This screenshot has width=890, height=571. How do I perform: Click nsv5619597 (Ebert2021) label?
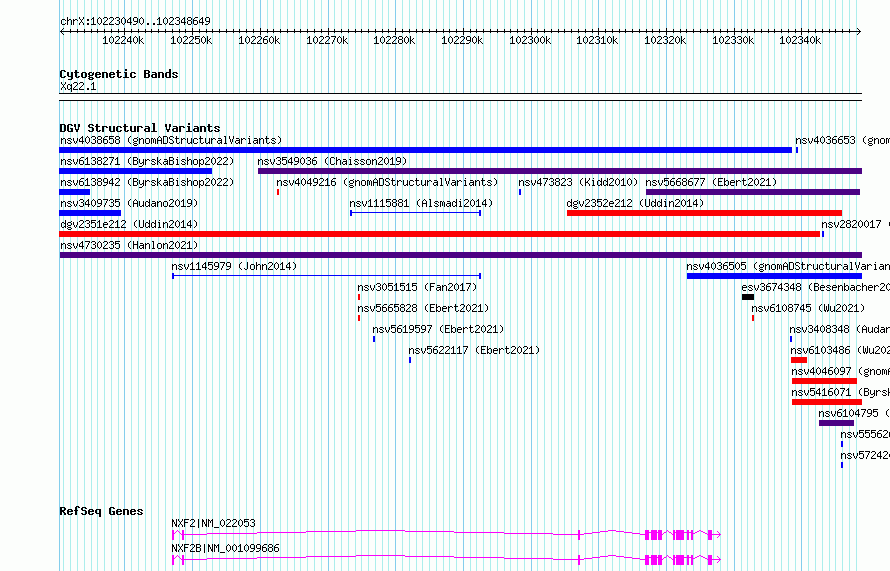438,329
